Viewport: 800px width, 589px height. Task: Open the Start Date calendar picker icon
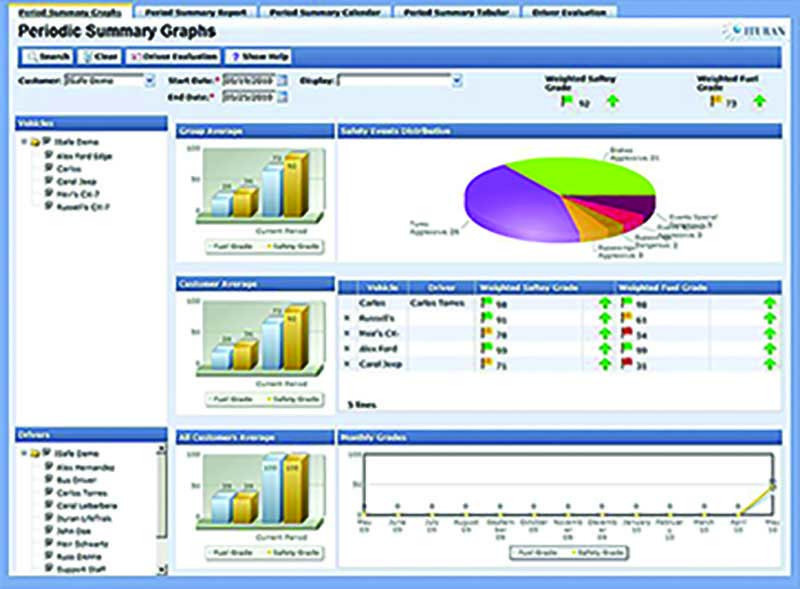[282, 80]
